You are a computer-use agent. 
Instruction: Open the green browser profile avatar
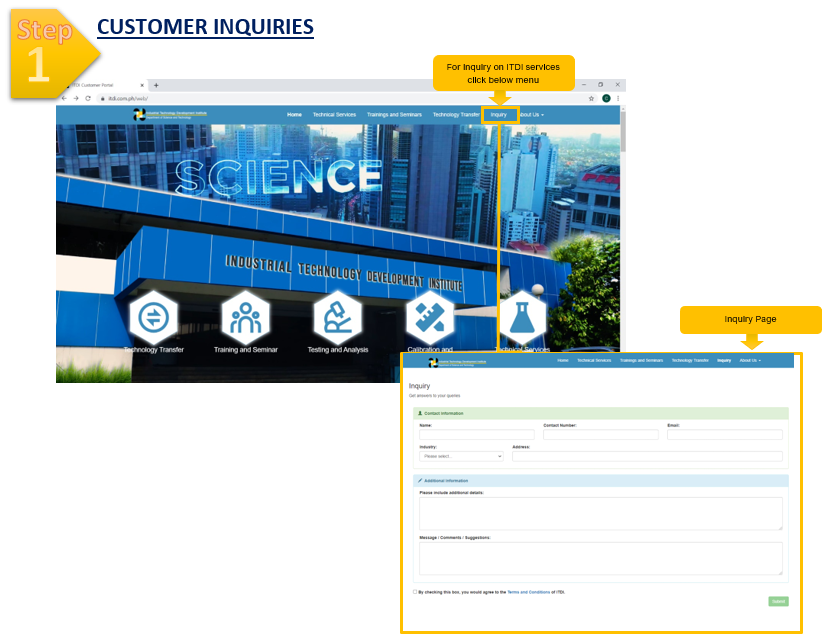pyautogui.click(x=606, y=98)
